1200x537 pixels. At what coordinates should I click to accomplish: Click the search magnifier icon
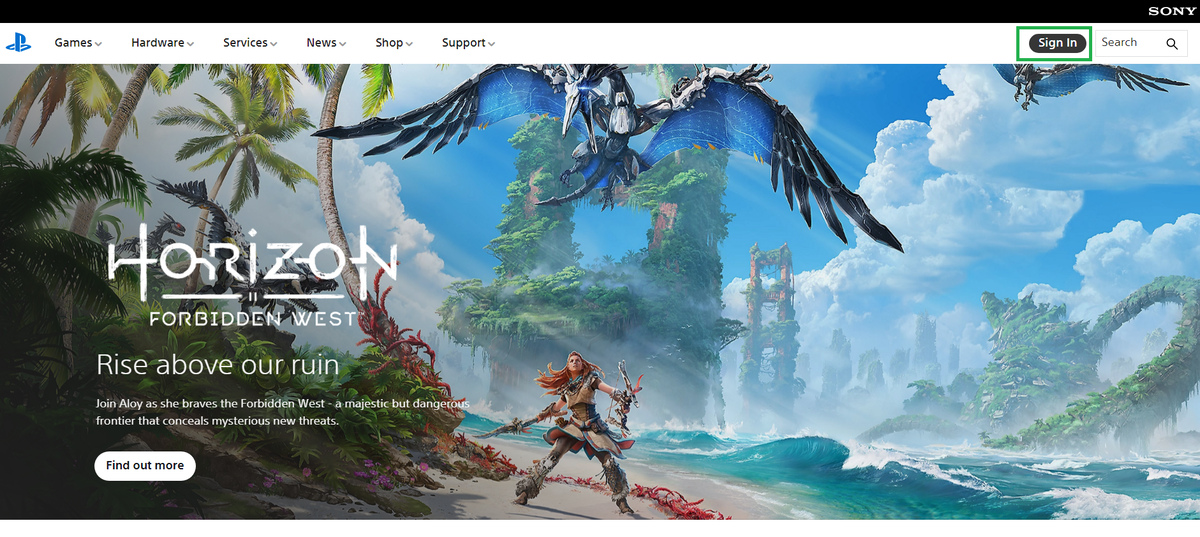coord(1172,44)
